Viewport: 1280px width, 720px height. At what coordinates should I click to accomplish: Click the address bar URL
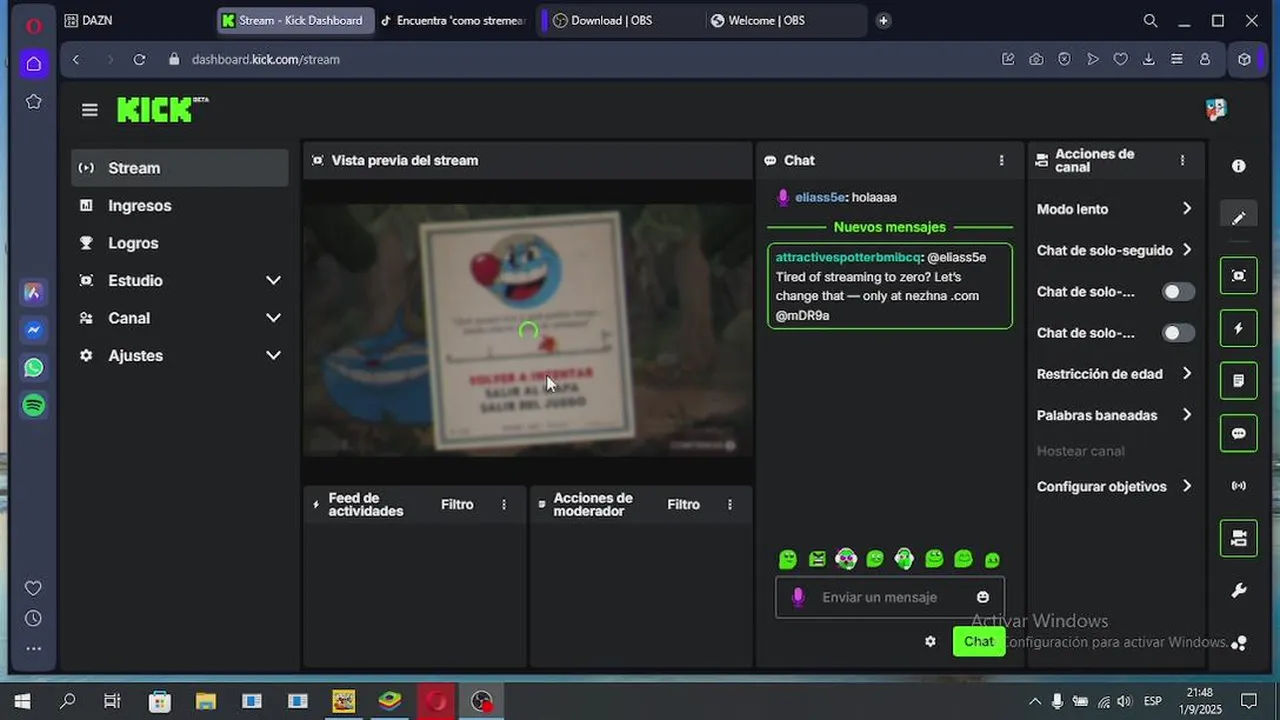point(266,59)
